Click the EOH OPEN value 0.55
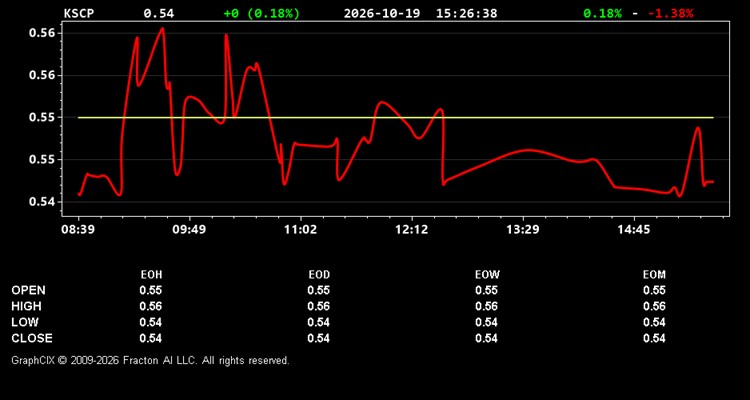This screenshot has width=750, height=400. [151, 290]
